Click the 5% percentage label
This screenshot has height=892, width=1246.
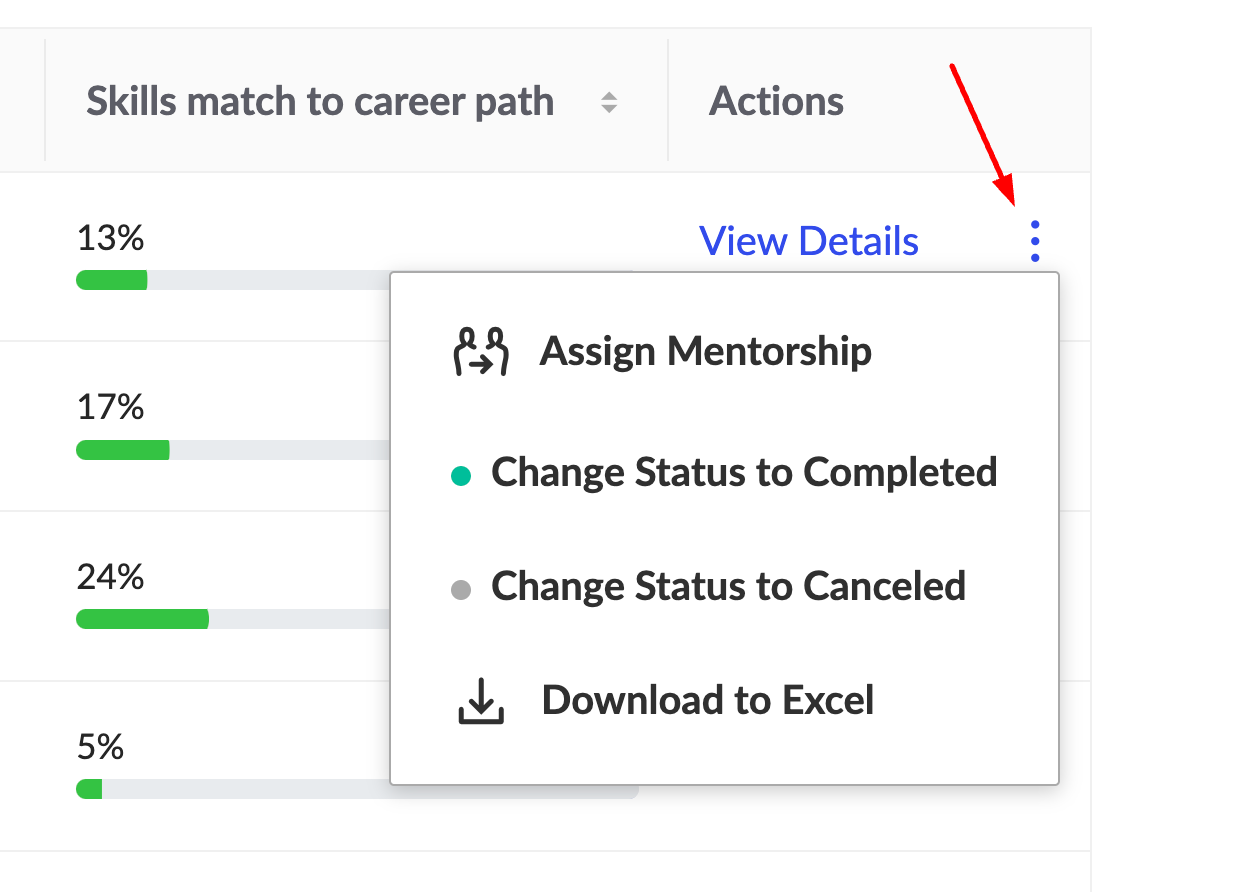[x=100, y=748]
